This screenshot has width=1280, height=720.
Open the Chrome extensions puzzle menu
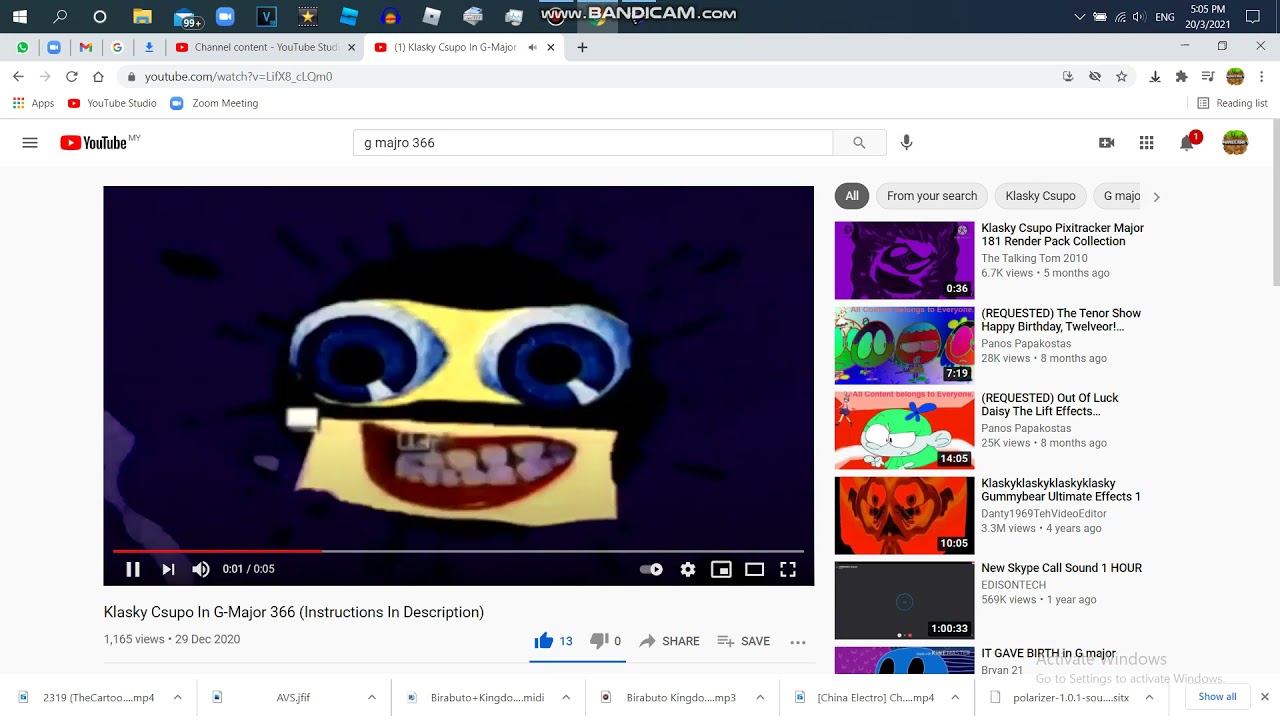pos(1181,76)
